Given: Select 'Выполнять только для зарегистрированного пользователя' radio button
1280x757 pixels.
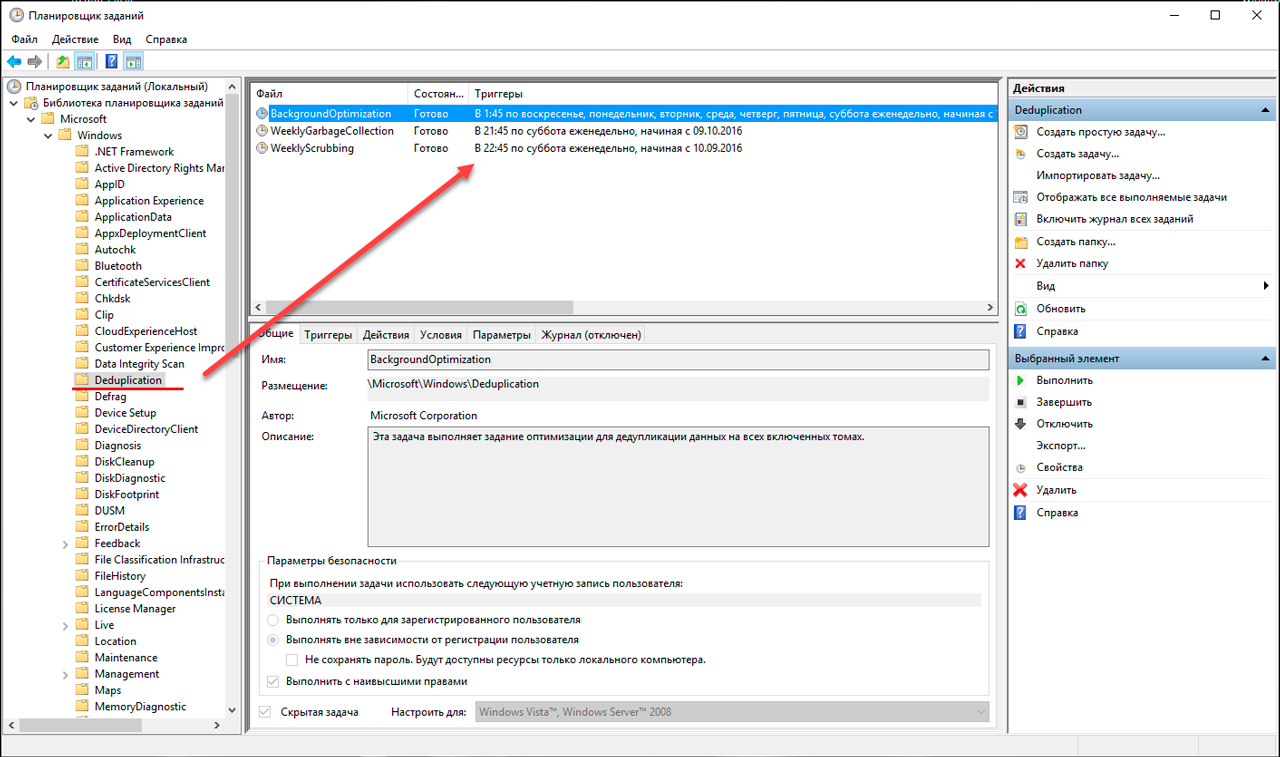Looking at the screenshot, I should click(273, 620).
